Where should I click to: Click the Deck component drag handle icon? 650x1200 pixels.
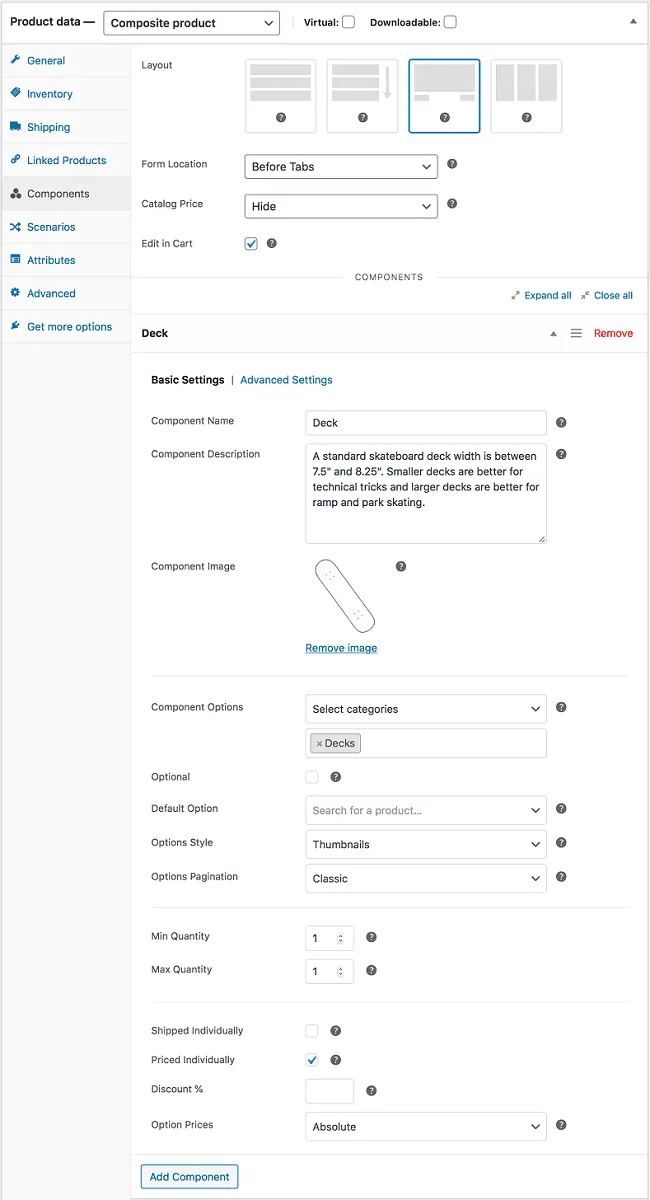(576, 333)
